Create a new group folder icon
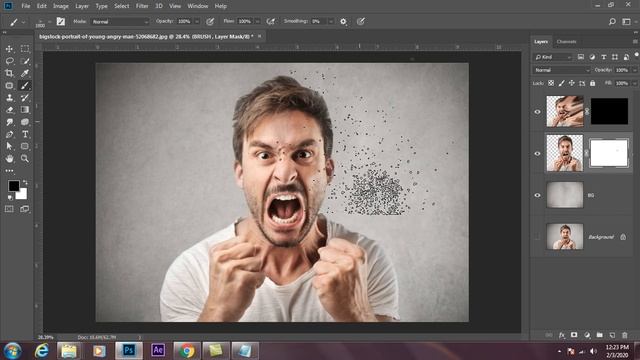 pos(599,335)
